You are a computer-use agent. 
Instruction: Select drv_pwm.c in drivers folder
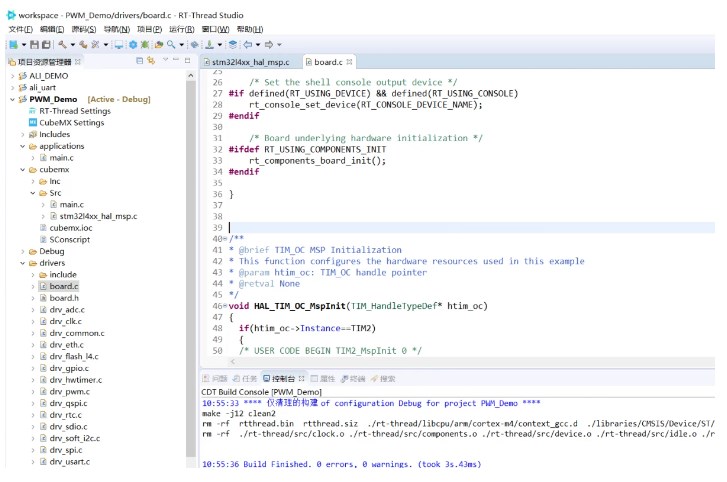coord(67,391)
